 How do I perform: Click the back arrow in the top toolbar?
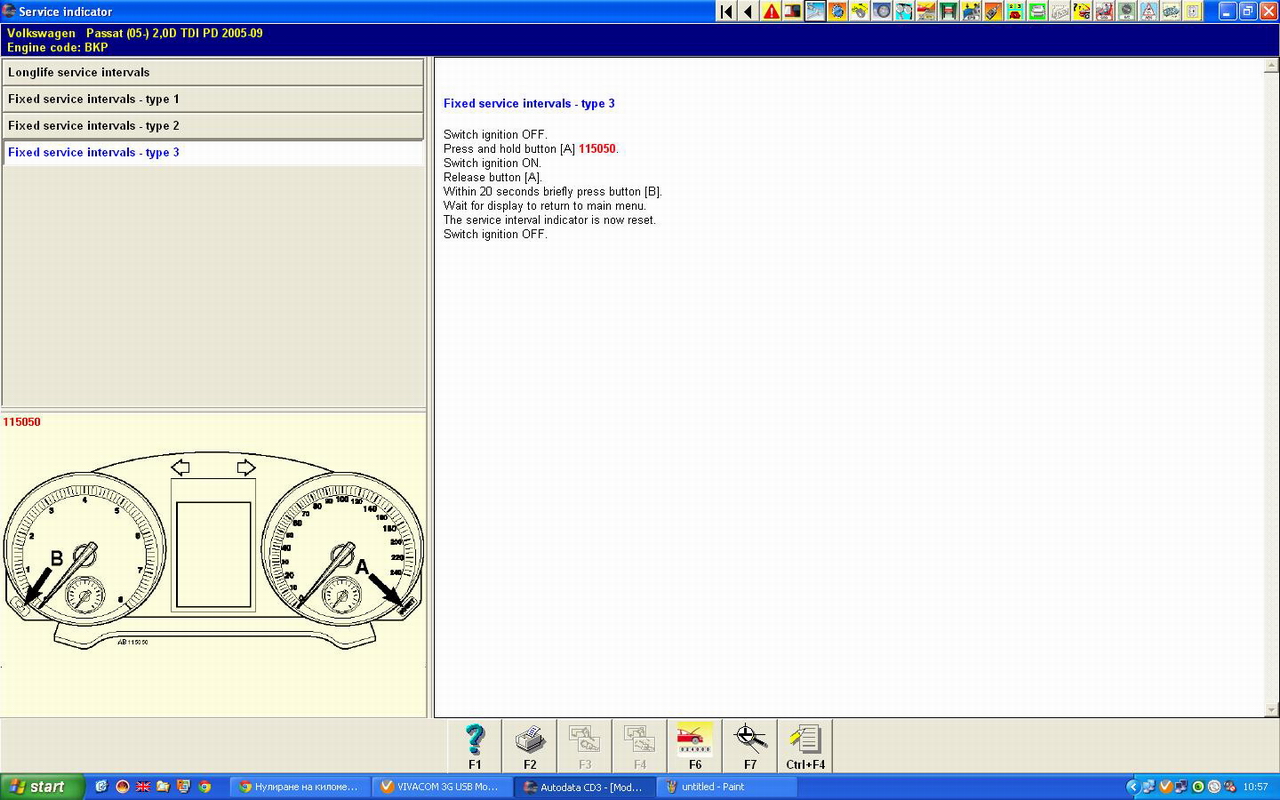click(x=749, y=11)
